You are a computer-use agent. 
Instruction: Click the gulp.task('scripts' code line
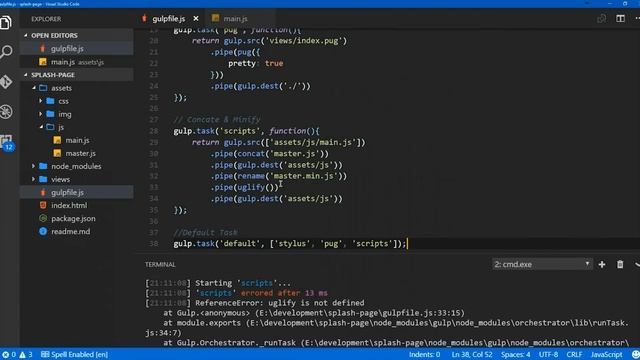[x=246, y=131]
